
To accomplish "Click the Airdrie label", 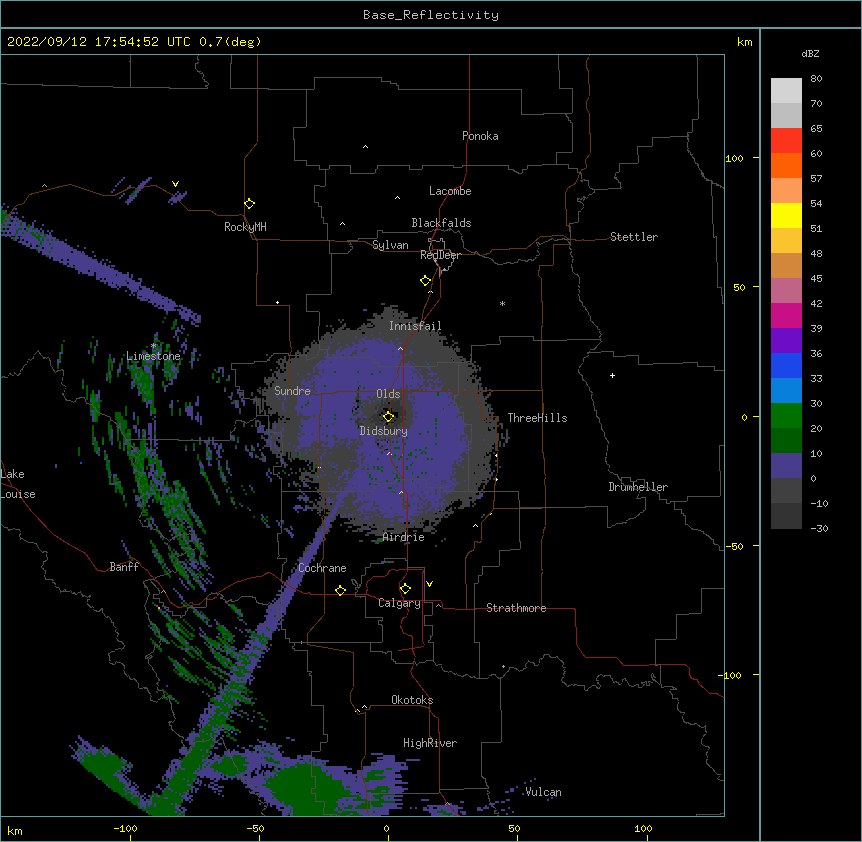I will (x=403, y=537).
